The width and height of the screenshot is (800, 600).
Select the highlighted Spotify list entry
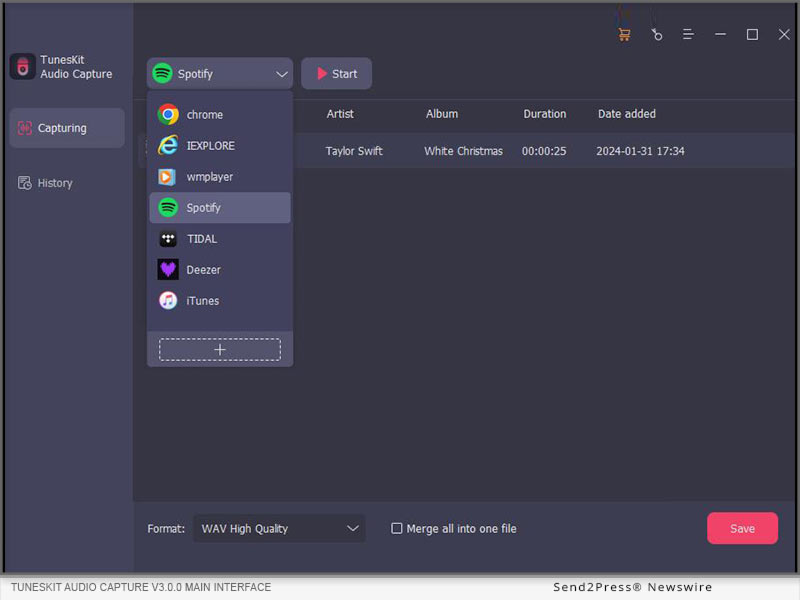219,208
